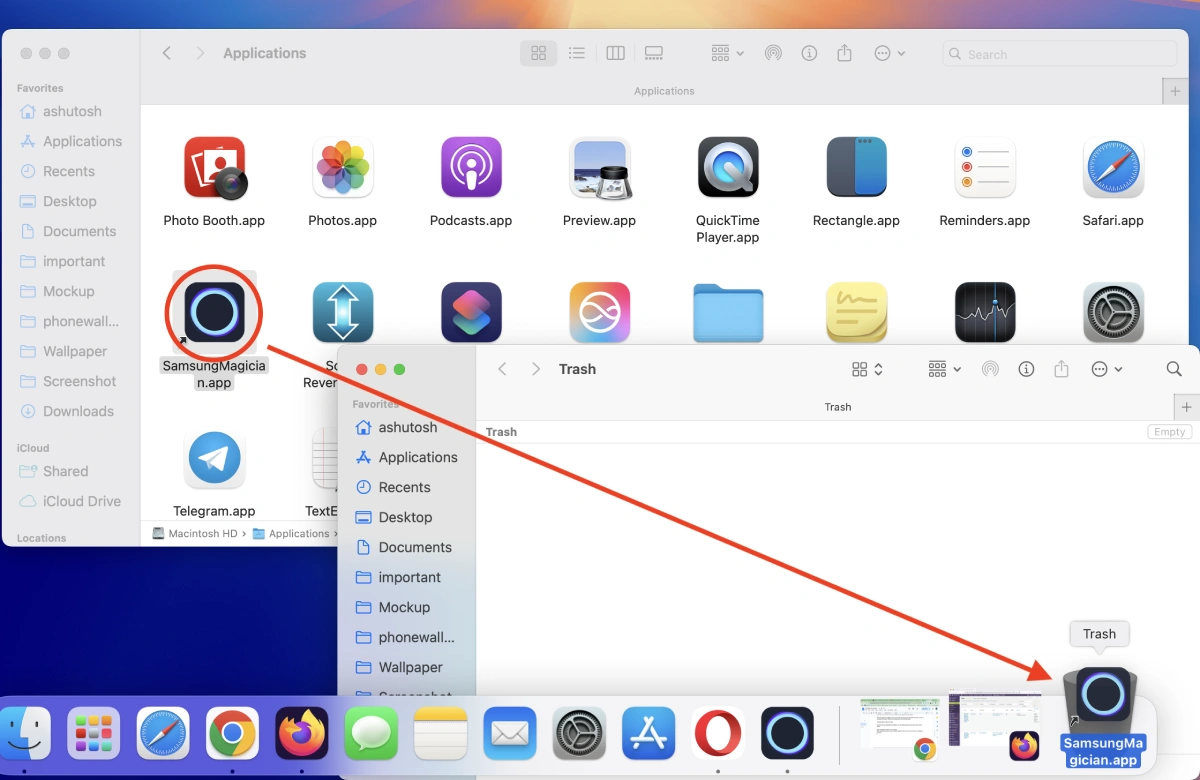Viewport: 1200px width, 780px height.
Task: Select the Stocks app icon in Applications
Action: click(x=985, y=312)
